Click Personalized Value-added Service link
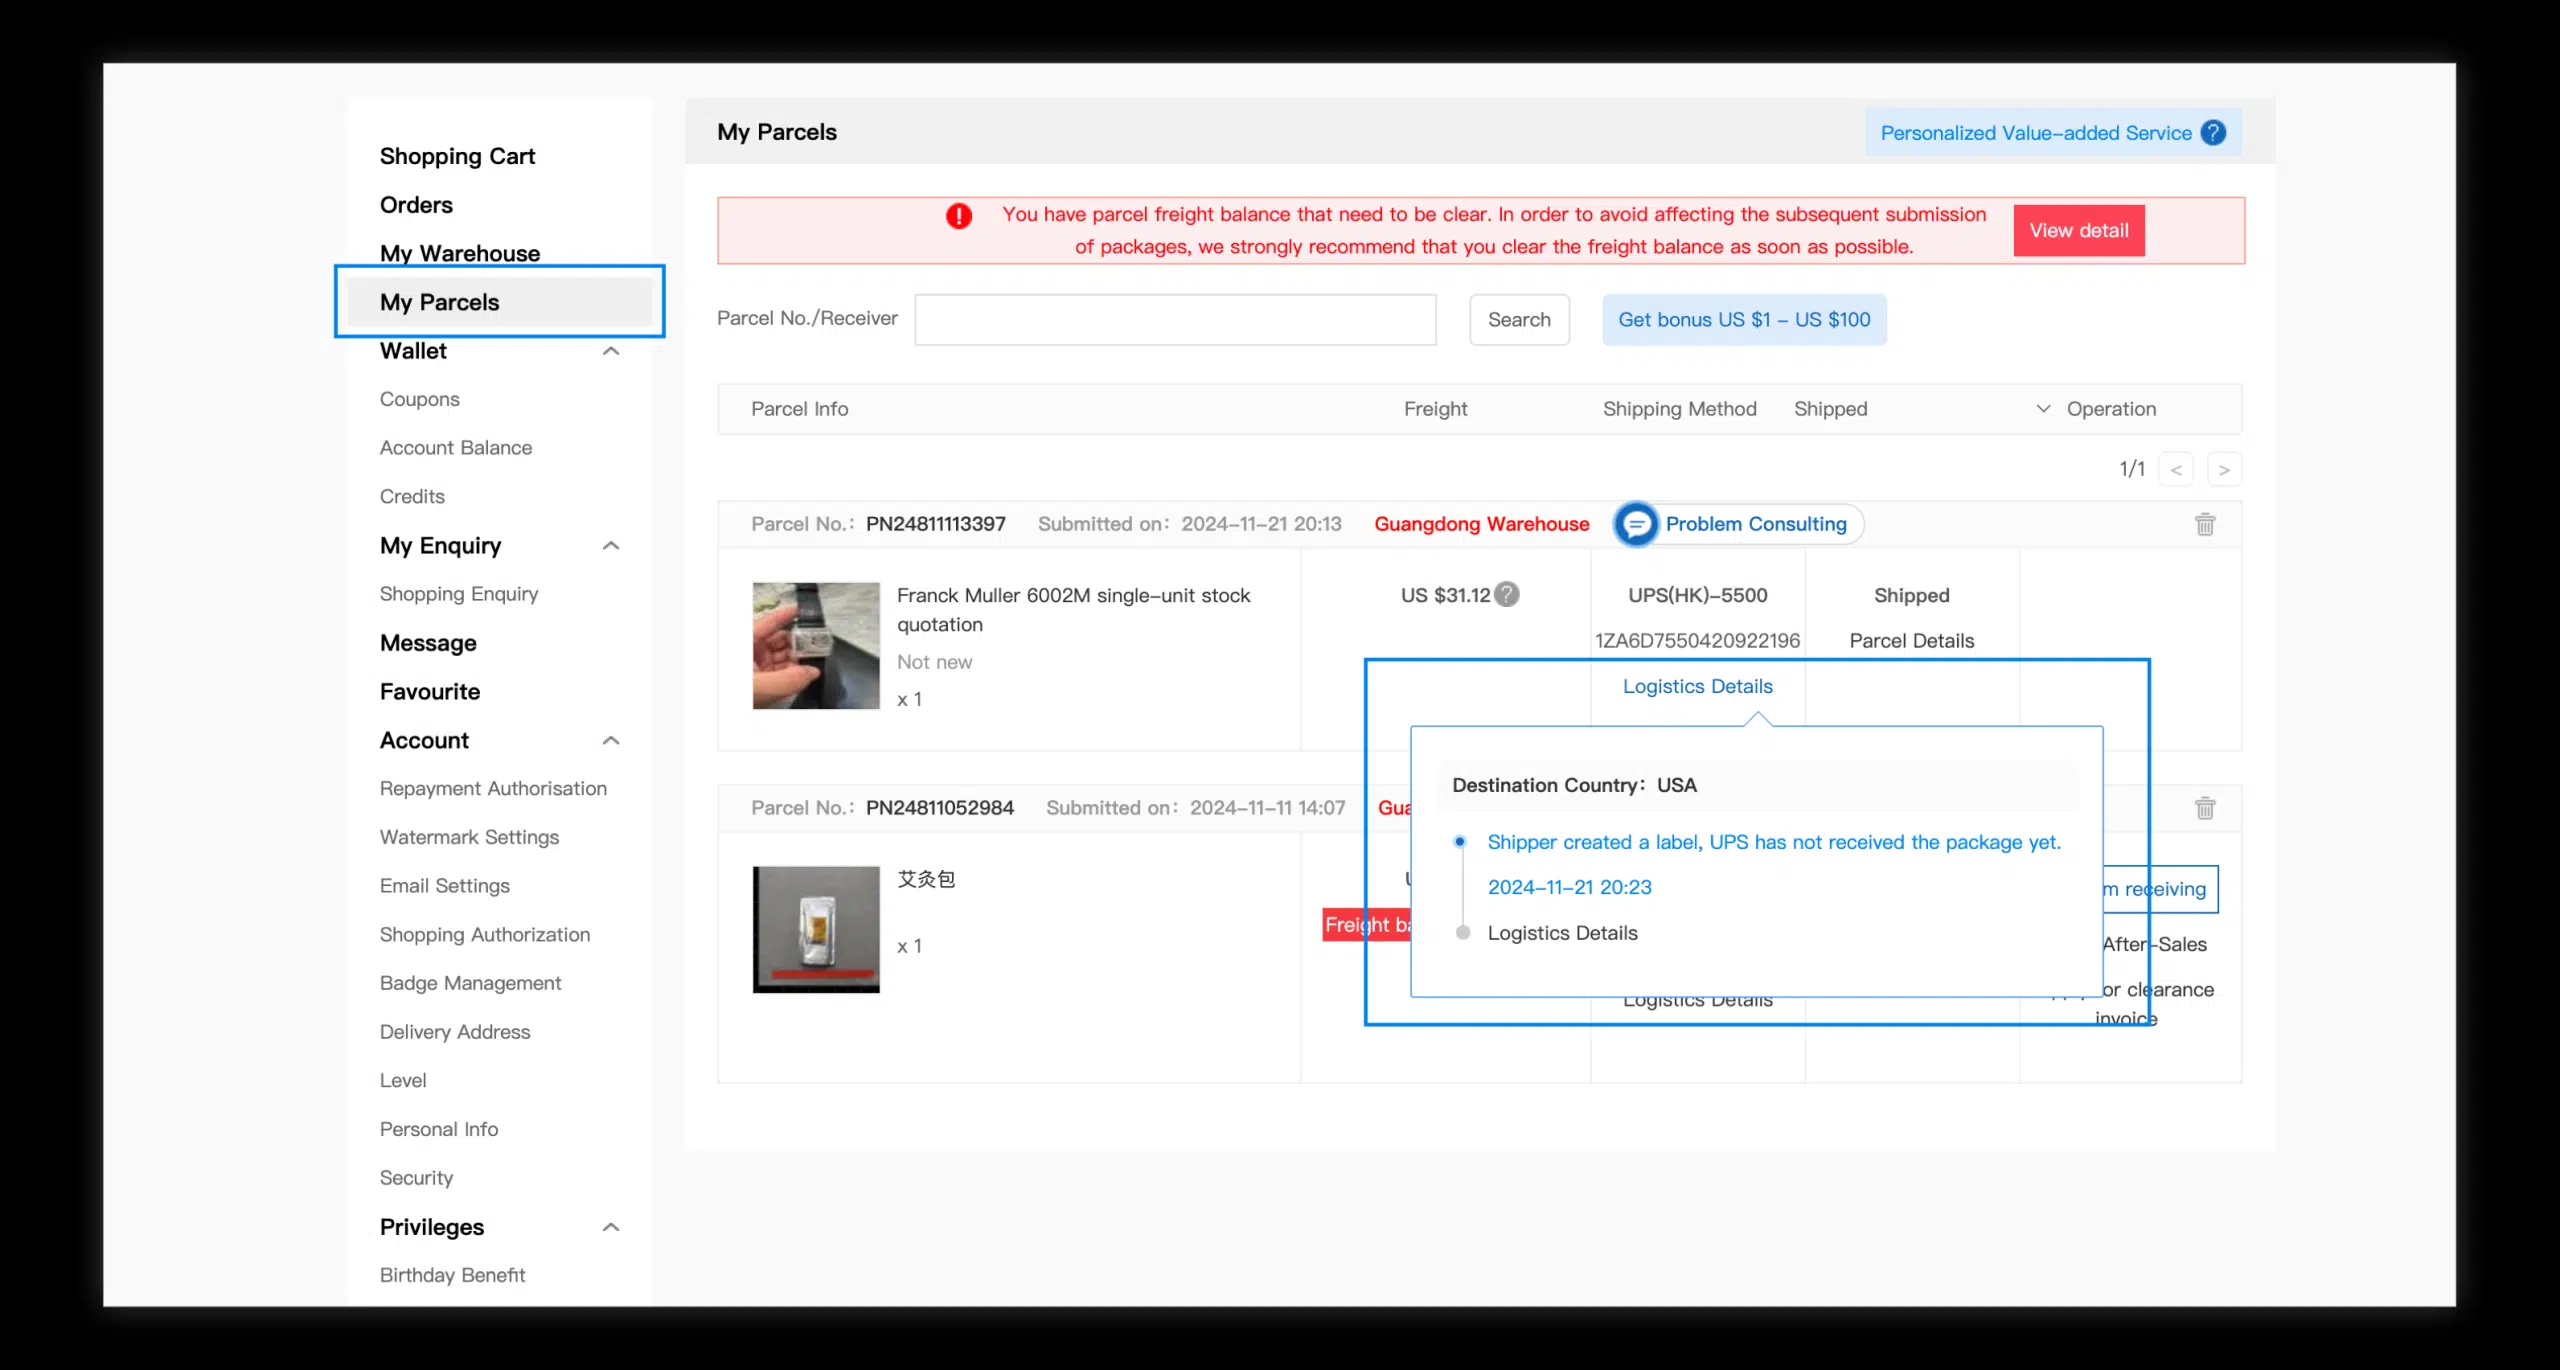The width and height of the screenshot is (2560, 1370). pos(2035,133)
